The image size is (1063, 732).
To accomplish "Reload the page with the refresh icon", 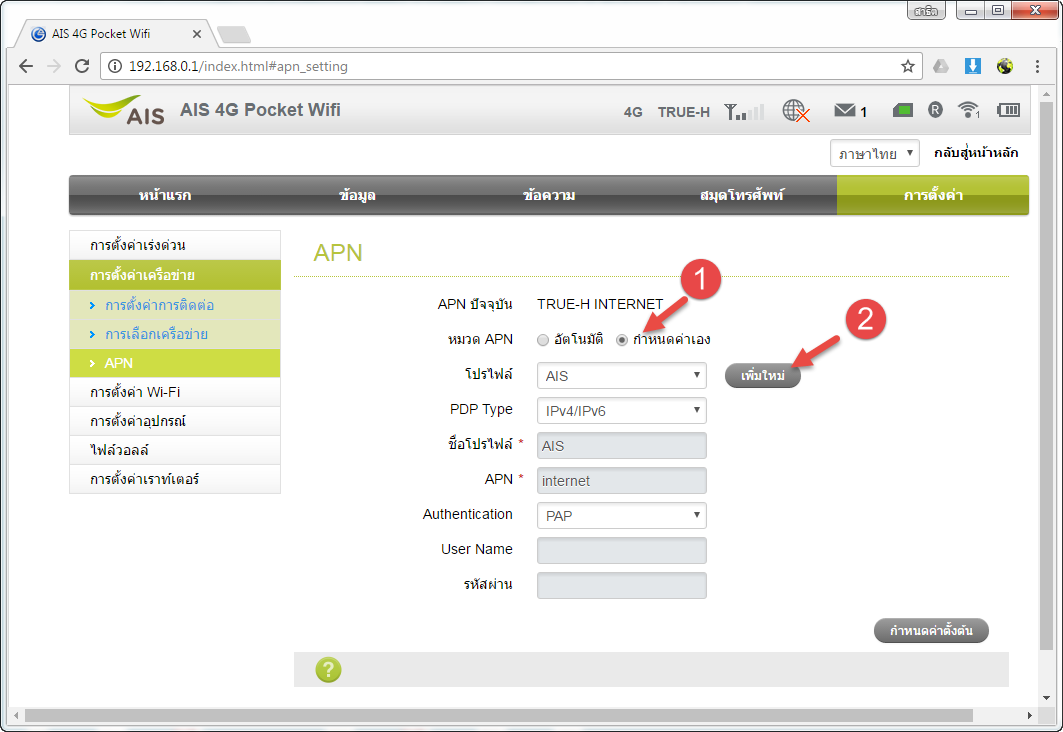I will pyautogui.click(x=82, y=66).
